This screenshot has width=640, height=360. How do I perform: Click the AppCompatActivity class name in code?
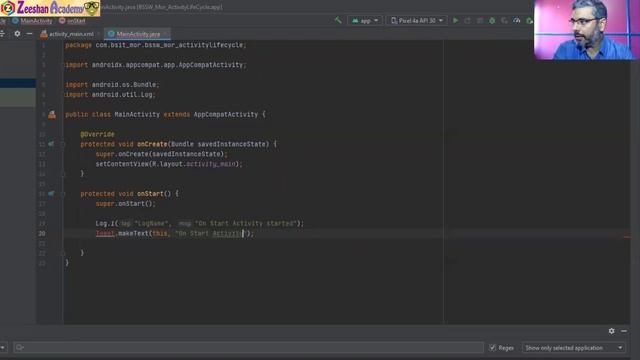click(x=226, y=115)
